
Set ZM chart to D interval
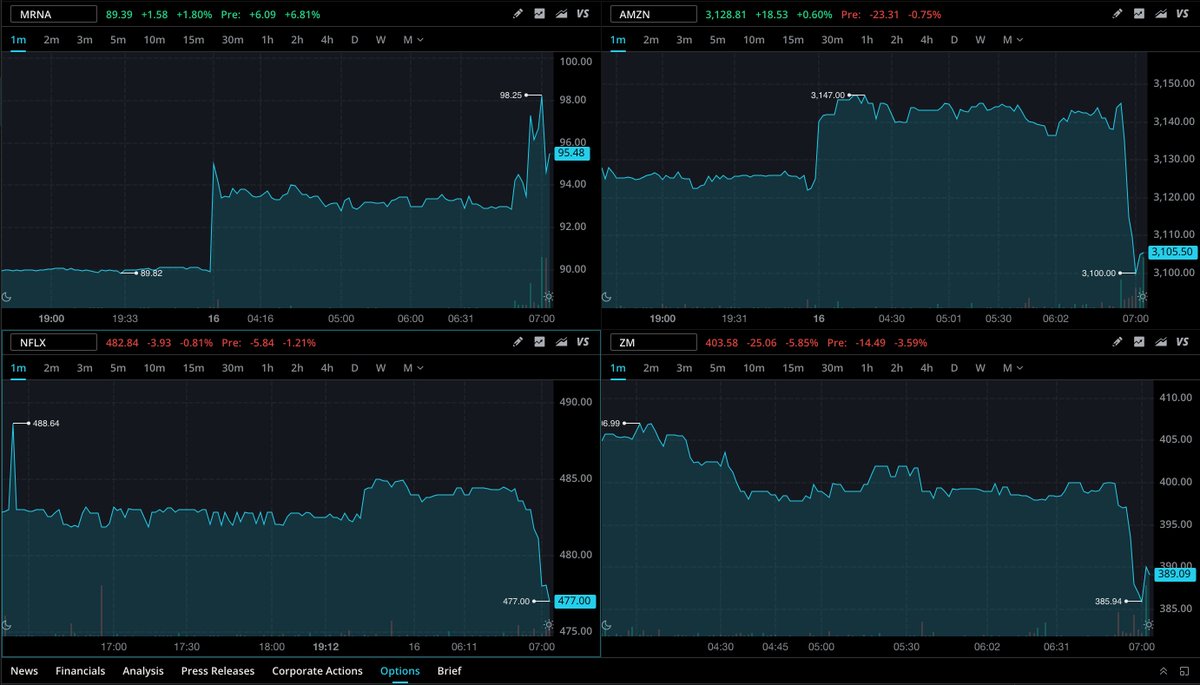954,368
